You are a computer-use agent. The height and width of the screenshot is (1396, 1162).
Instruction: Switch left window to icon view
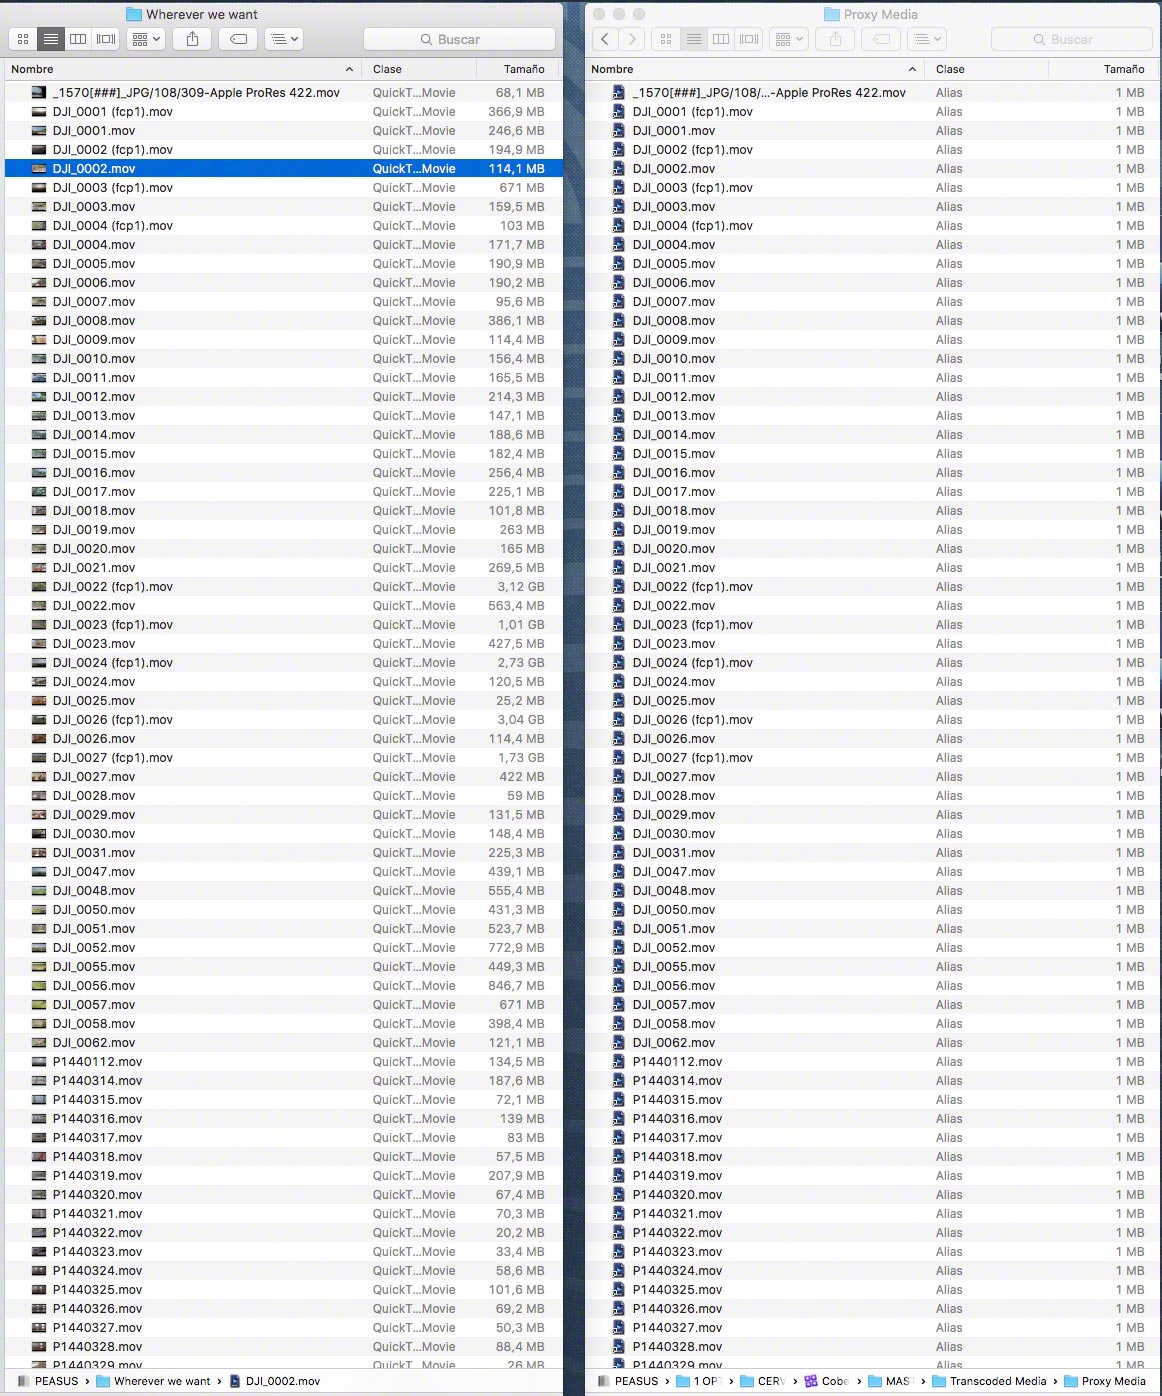click(23, 39)
